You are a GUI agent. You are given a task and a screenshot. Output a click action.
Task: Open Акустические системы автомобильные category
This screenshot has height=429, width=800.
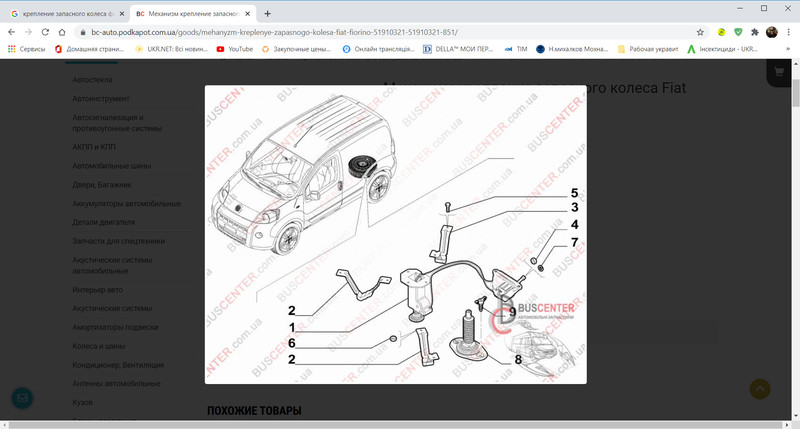pyautogui.click(x=112, y=265)
